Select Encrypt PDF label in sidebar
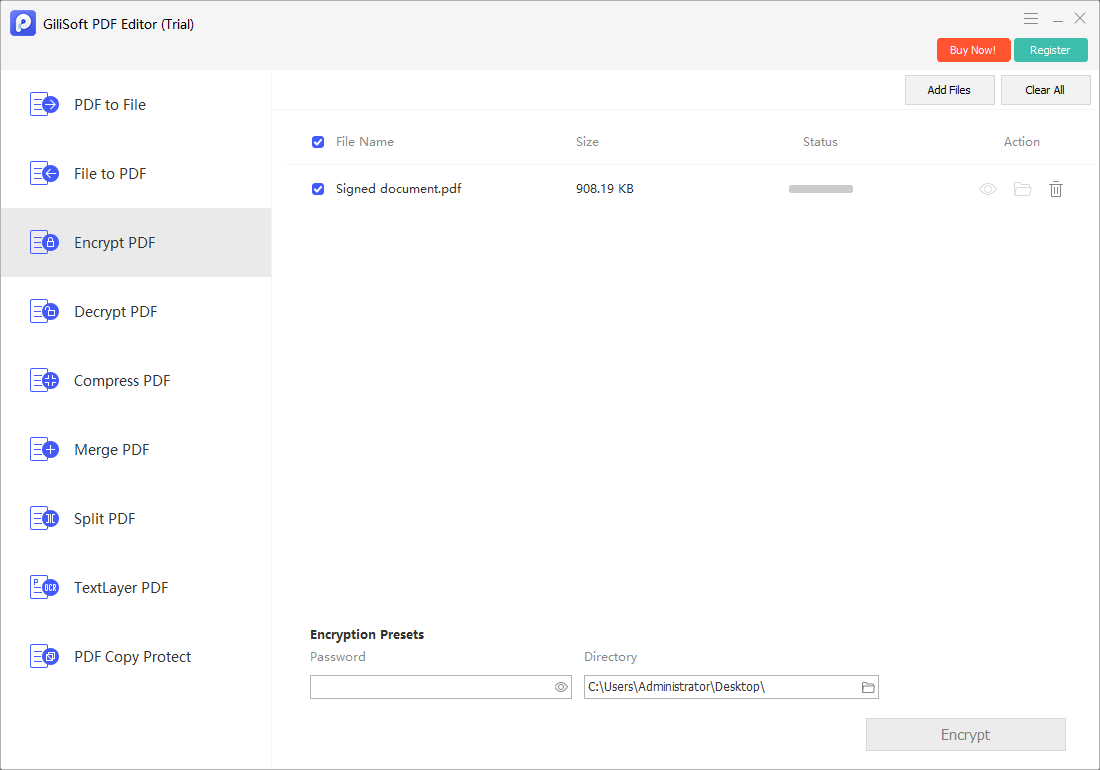The width and height of the screenshot is (1100, 770). coord(115,243)
